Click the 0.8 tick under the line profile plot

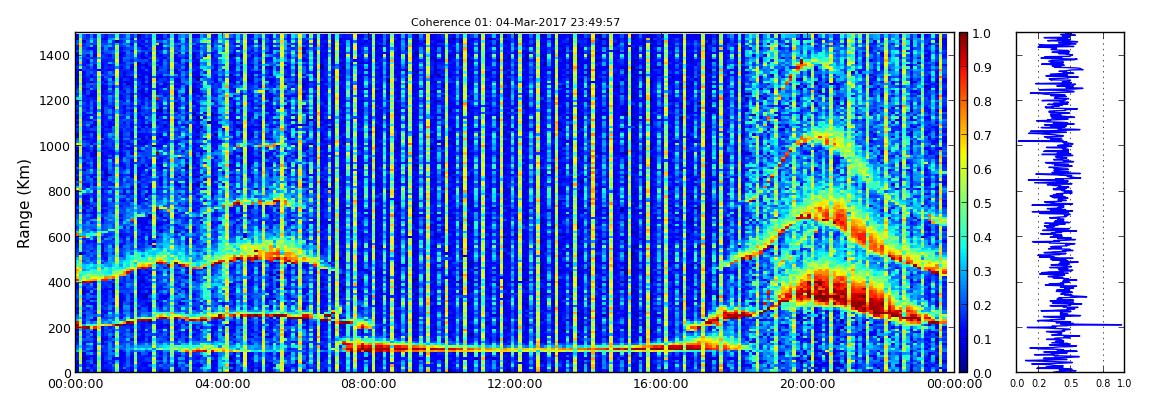[1103, 384]
